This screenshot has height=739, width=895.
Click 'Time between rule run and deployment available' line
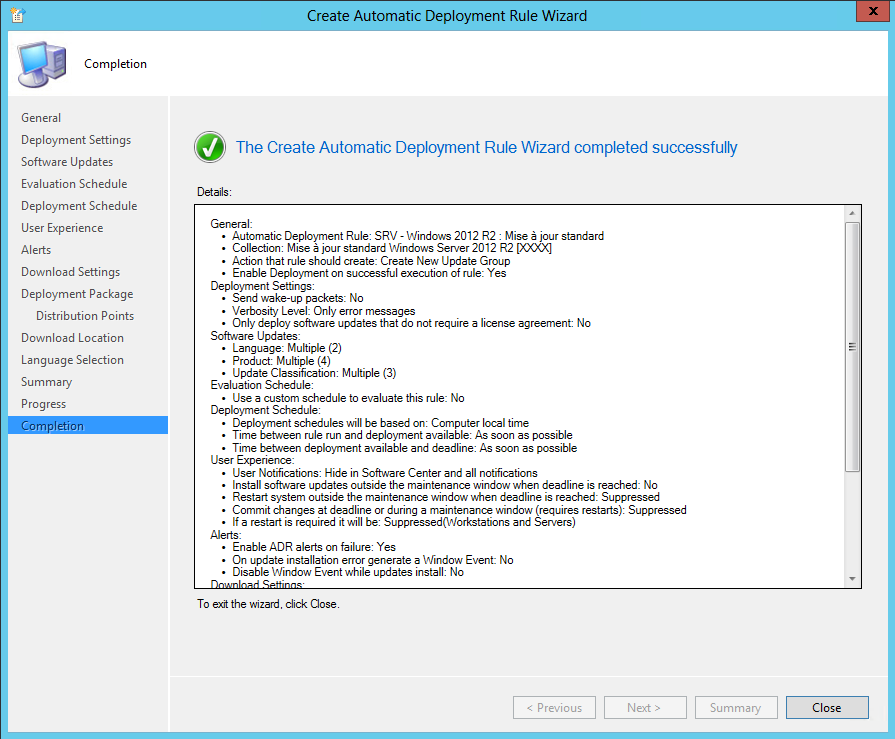click(x=402, y=435)
